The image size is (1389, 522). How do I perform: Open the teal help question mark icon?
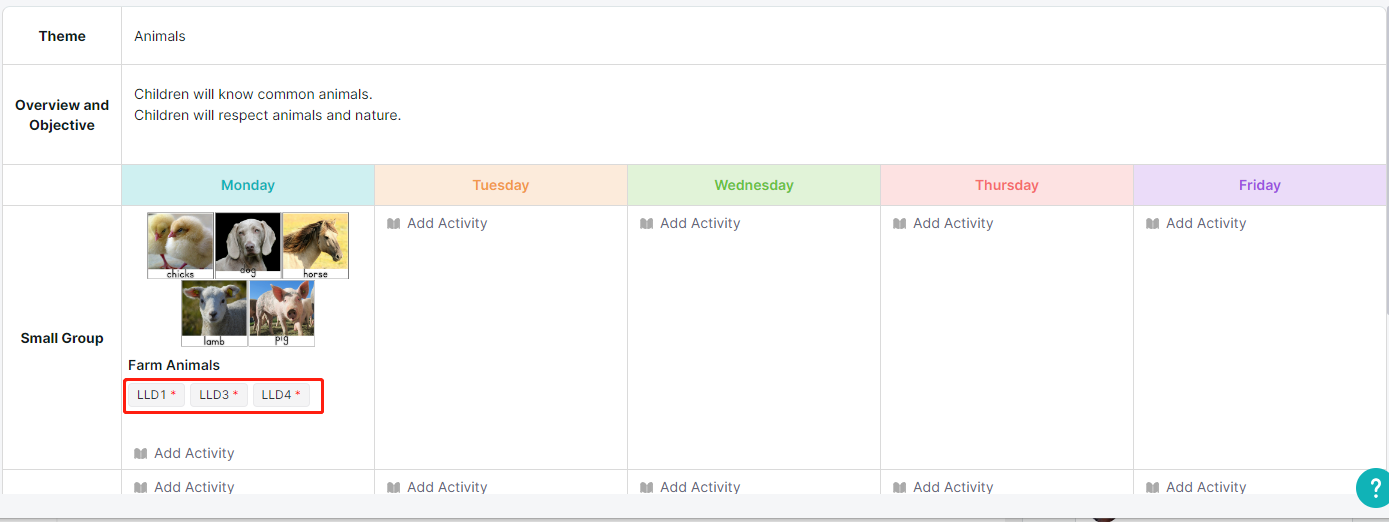pos(1373,488)
